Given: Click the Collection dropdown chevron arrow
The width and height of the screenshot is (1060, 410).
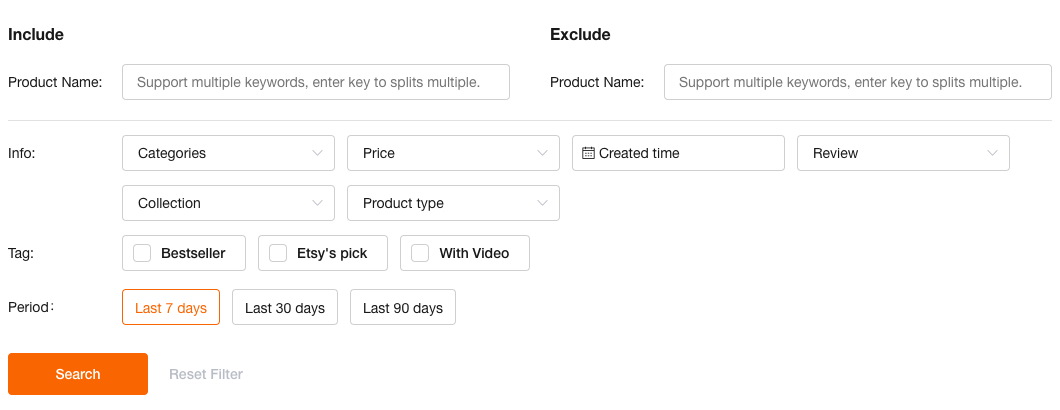Looking at the screenshot, I should (x=317, y=203).
